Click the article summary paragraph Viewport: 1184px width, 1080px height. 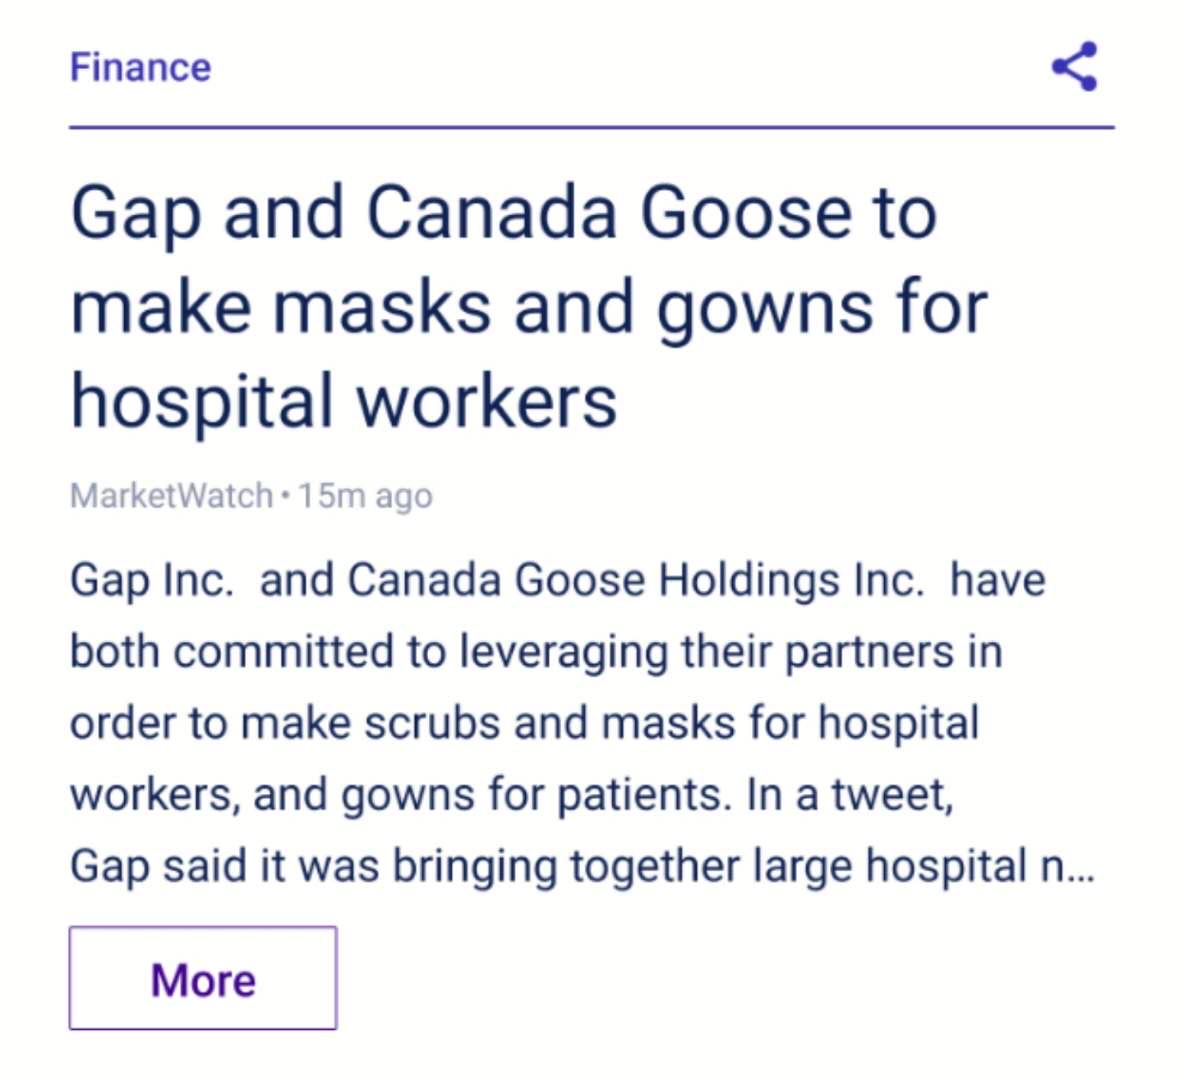pyautogui.click(x=581, y=724)
